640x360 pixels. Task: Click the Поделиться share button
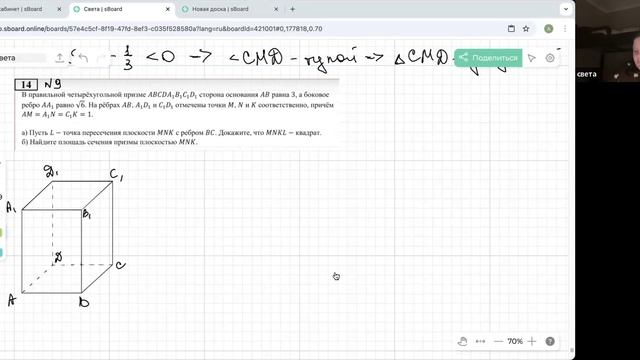click(488, 58)
